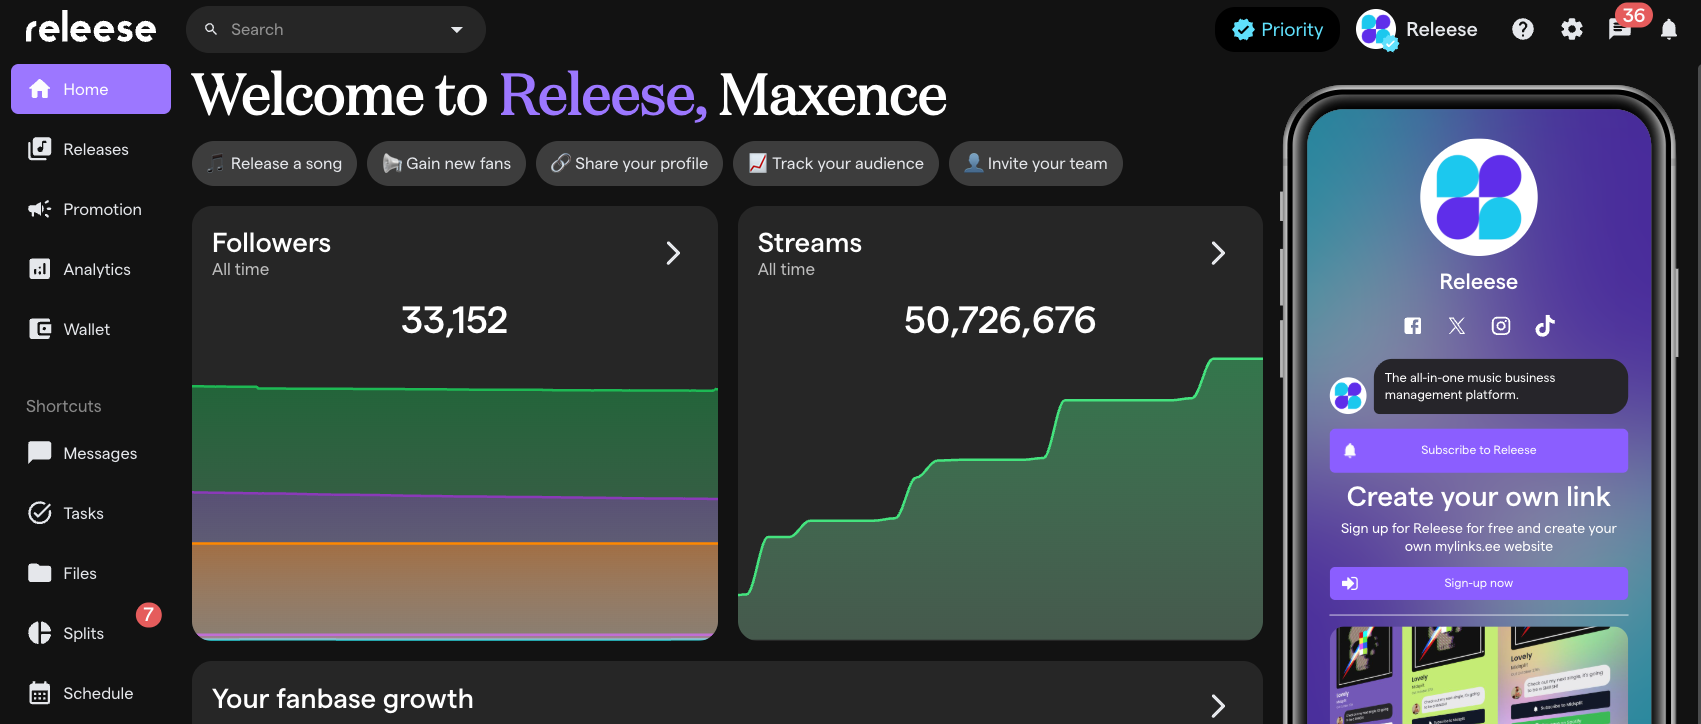Click the magnifier icon in search bar
This screenshot has width=1701, height=724.
tap(211, 30)
